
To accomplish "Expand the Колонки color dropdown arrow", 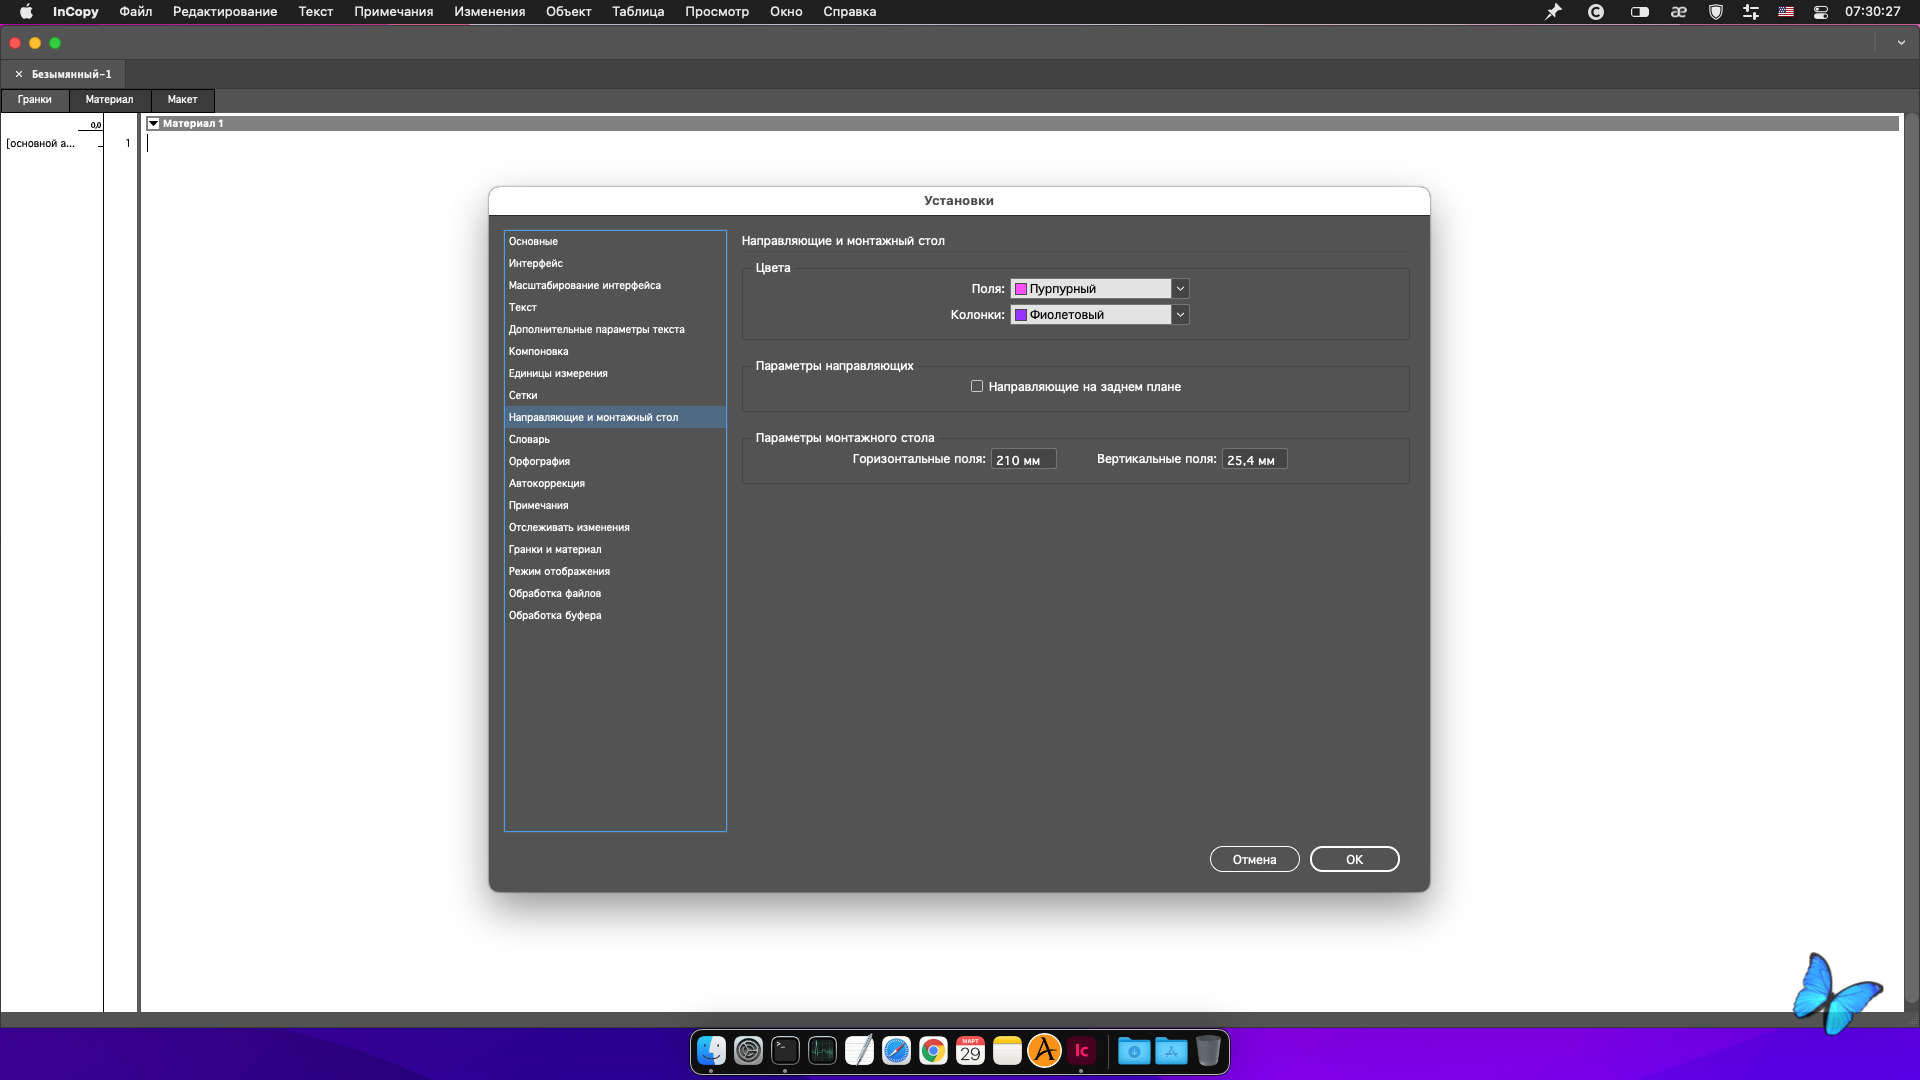I will click(x=1180, y=315).
